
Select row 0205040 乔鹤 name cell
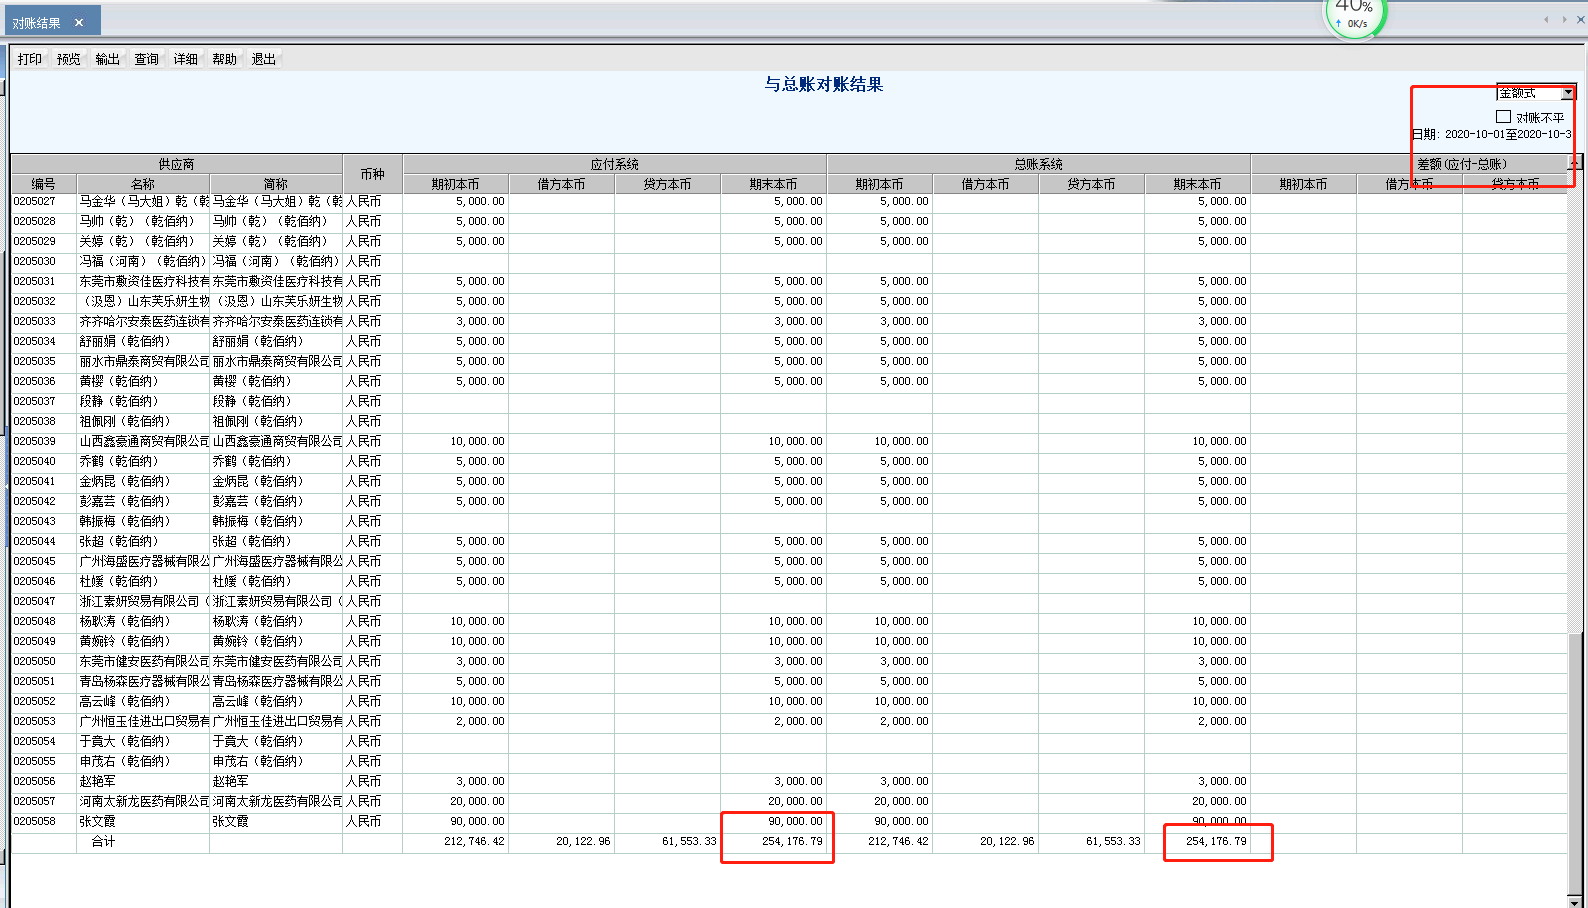click(143, 461)
